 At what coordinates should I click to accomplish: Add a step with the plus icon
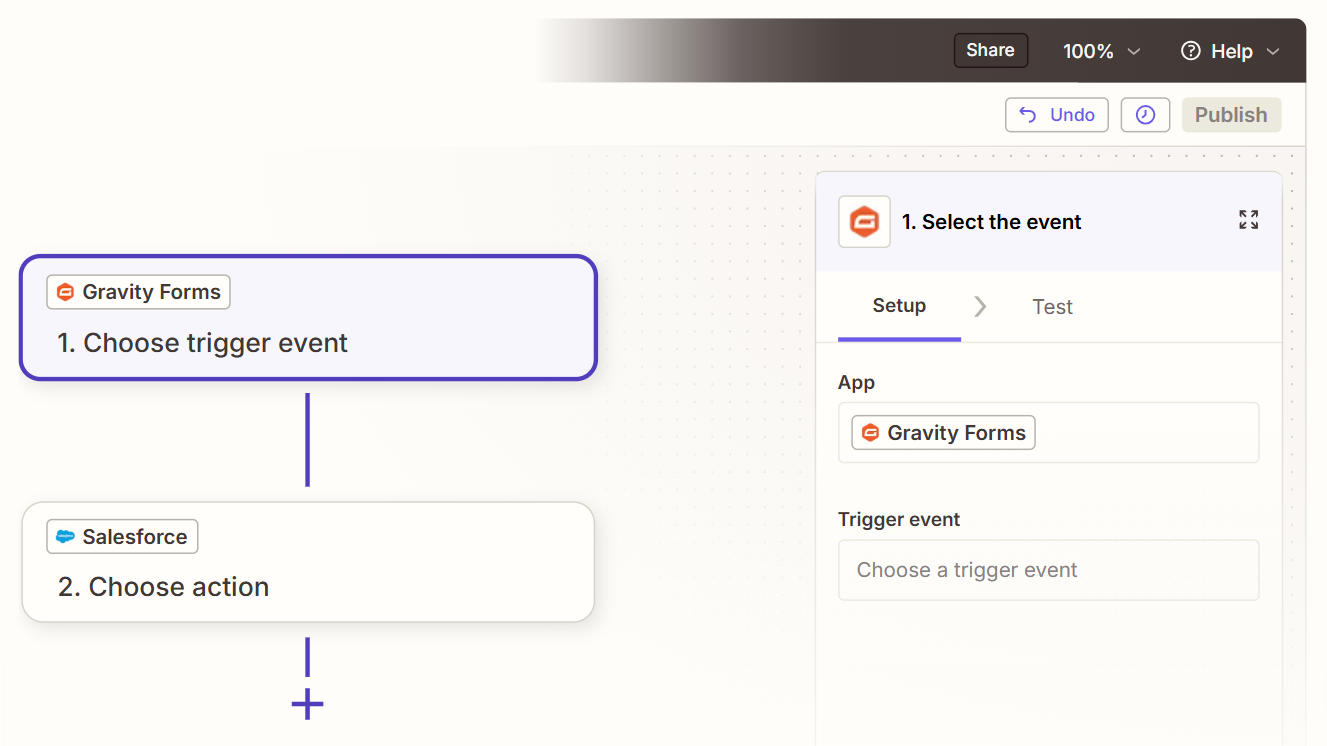pyautogui.click(x=307, y=704)
